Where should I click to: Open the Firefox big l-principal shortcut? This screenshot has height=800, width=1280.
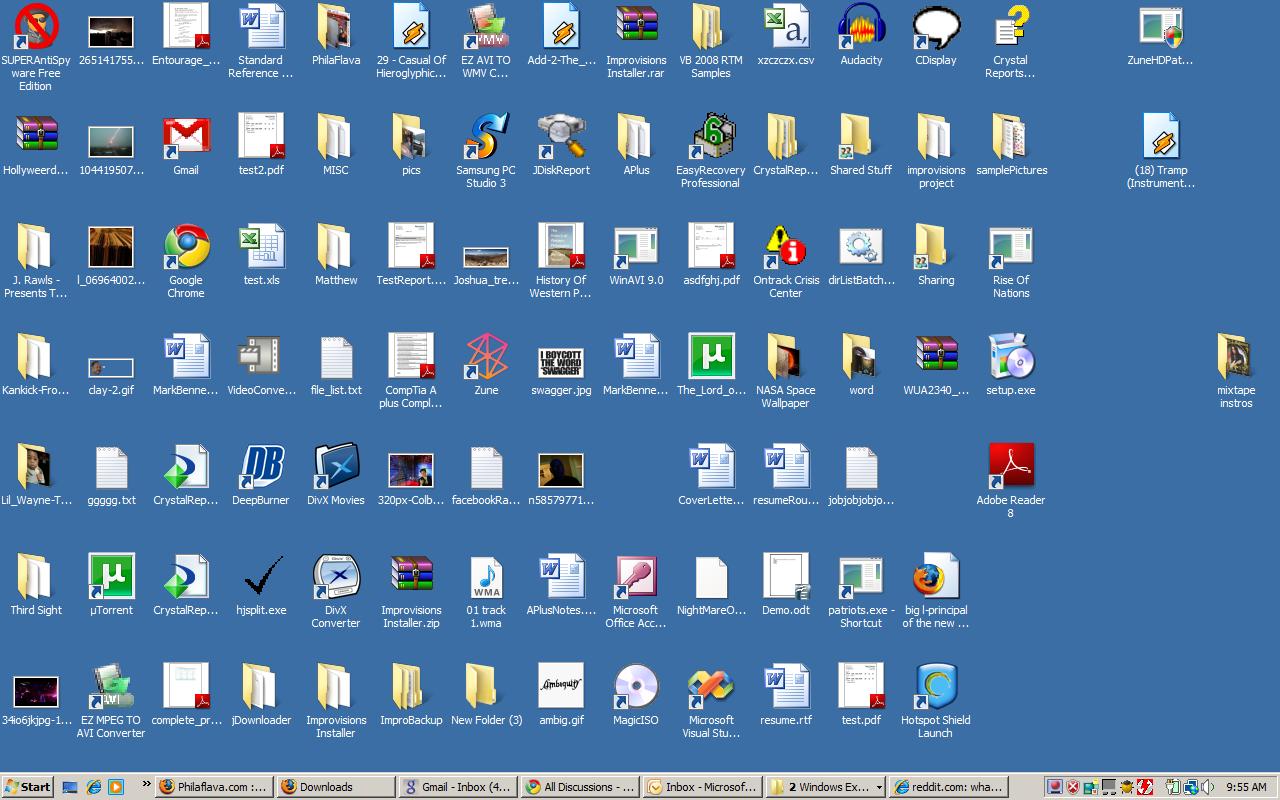point(936,577)
